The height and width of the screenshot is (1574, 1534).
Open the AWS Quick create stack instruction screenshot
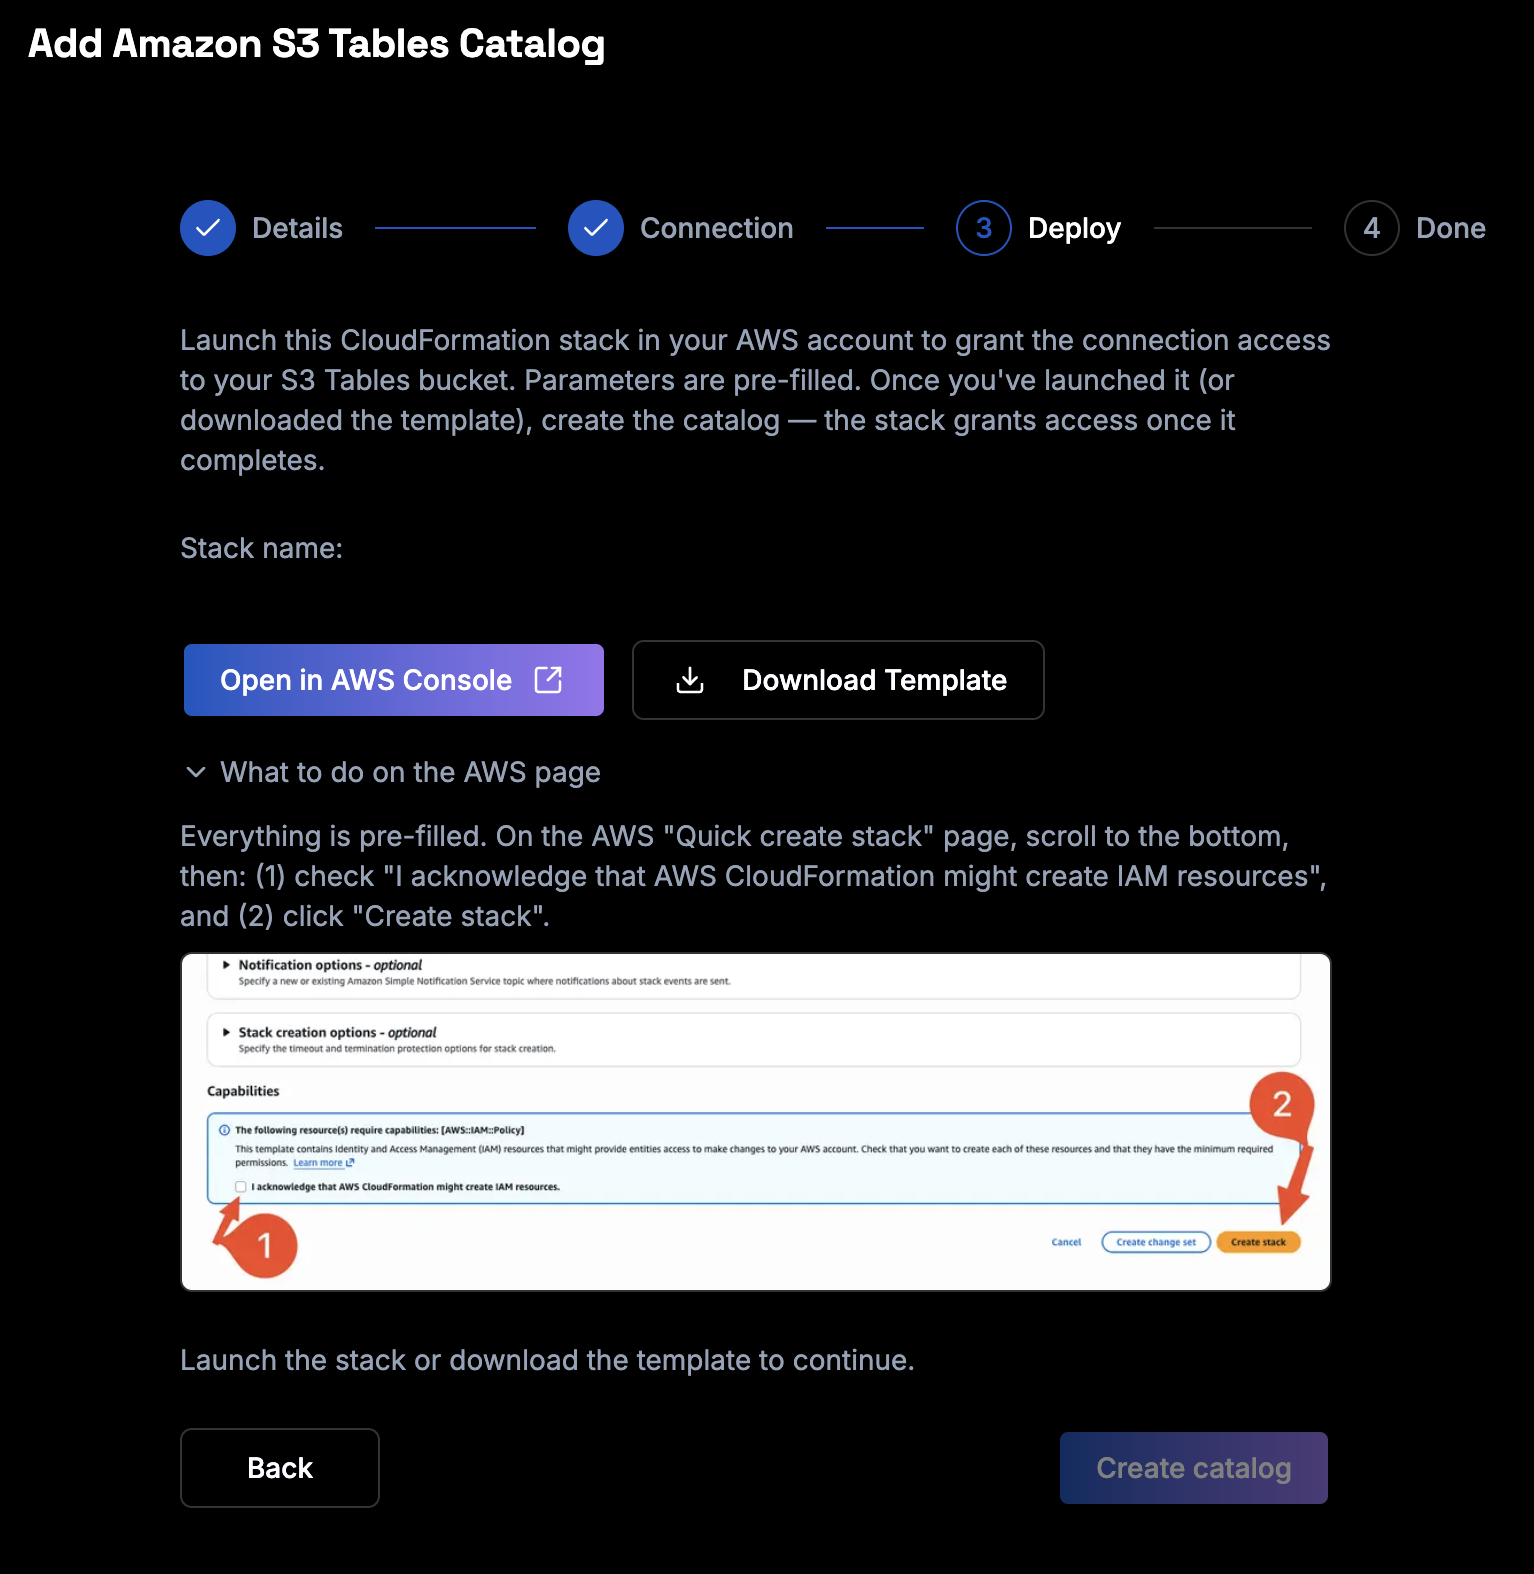(756, 1122)
